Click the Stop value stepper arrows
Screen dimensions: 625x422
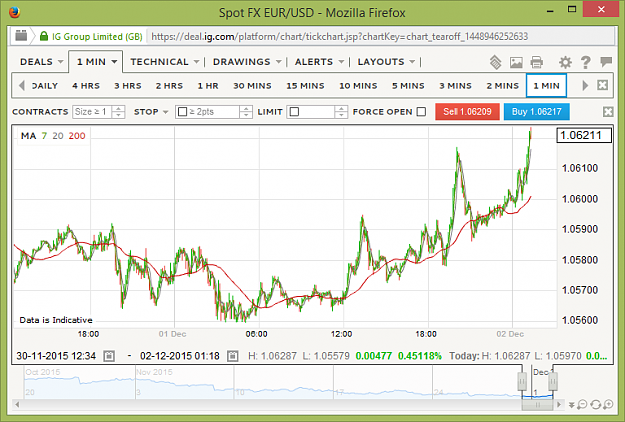coord(246,112)
